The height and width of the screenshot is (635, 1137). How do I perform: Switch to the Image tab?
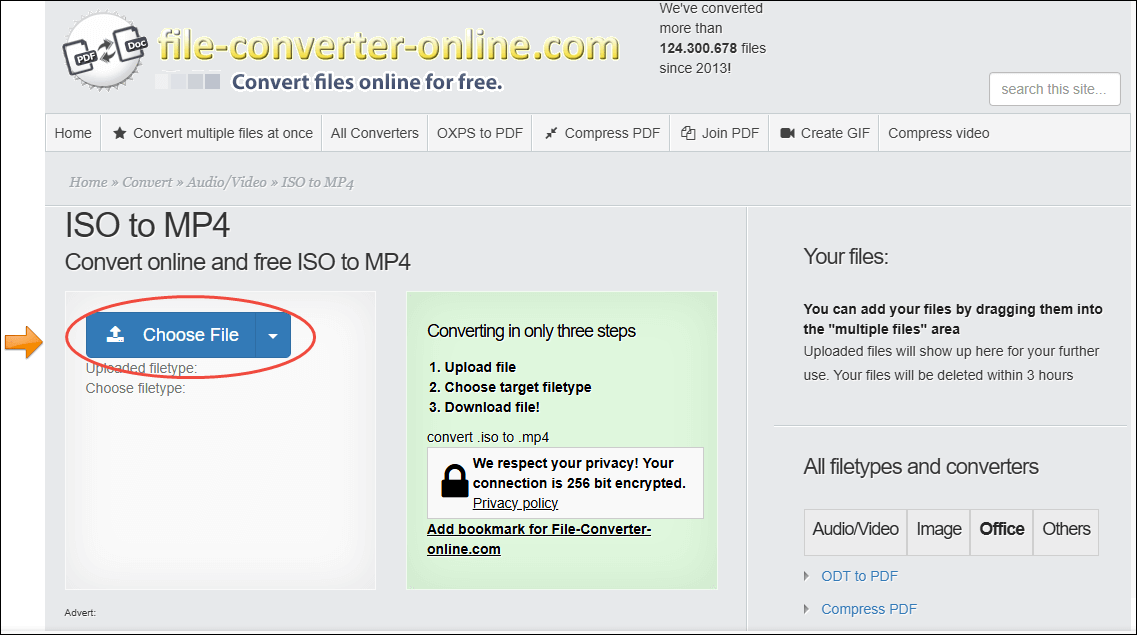[938, 532]
